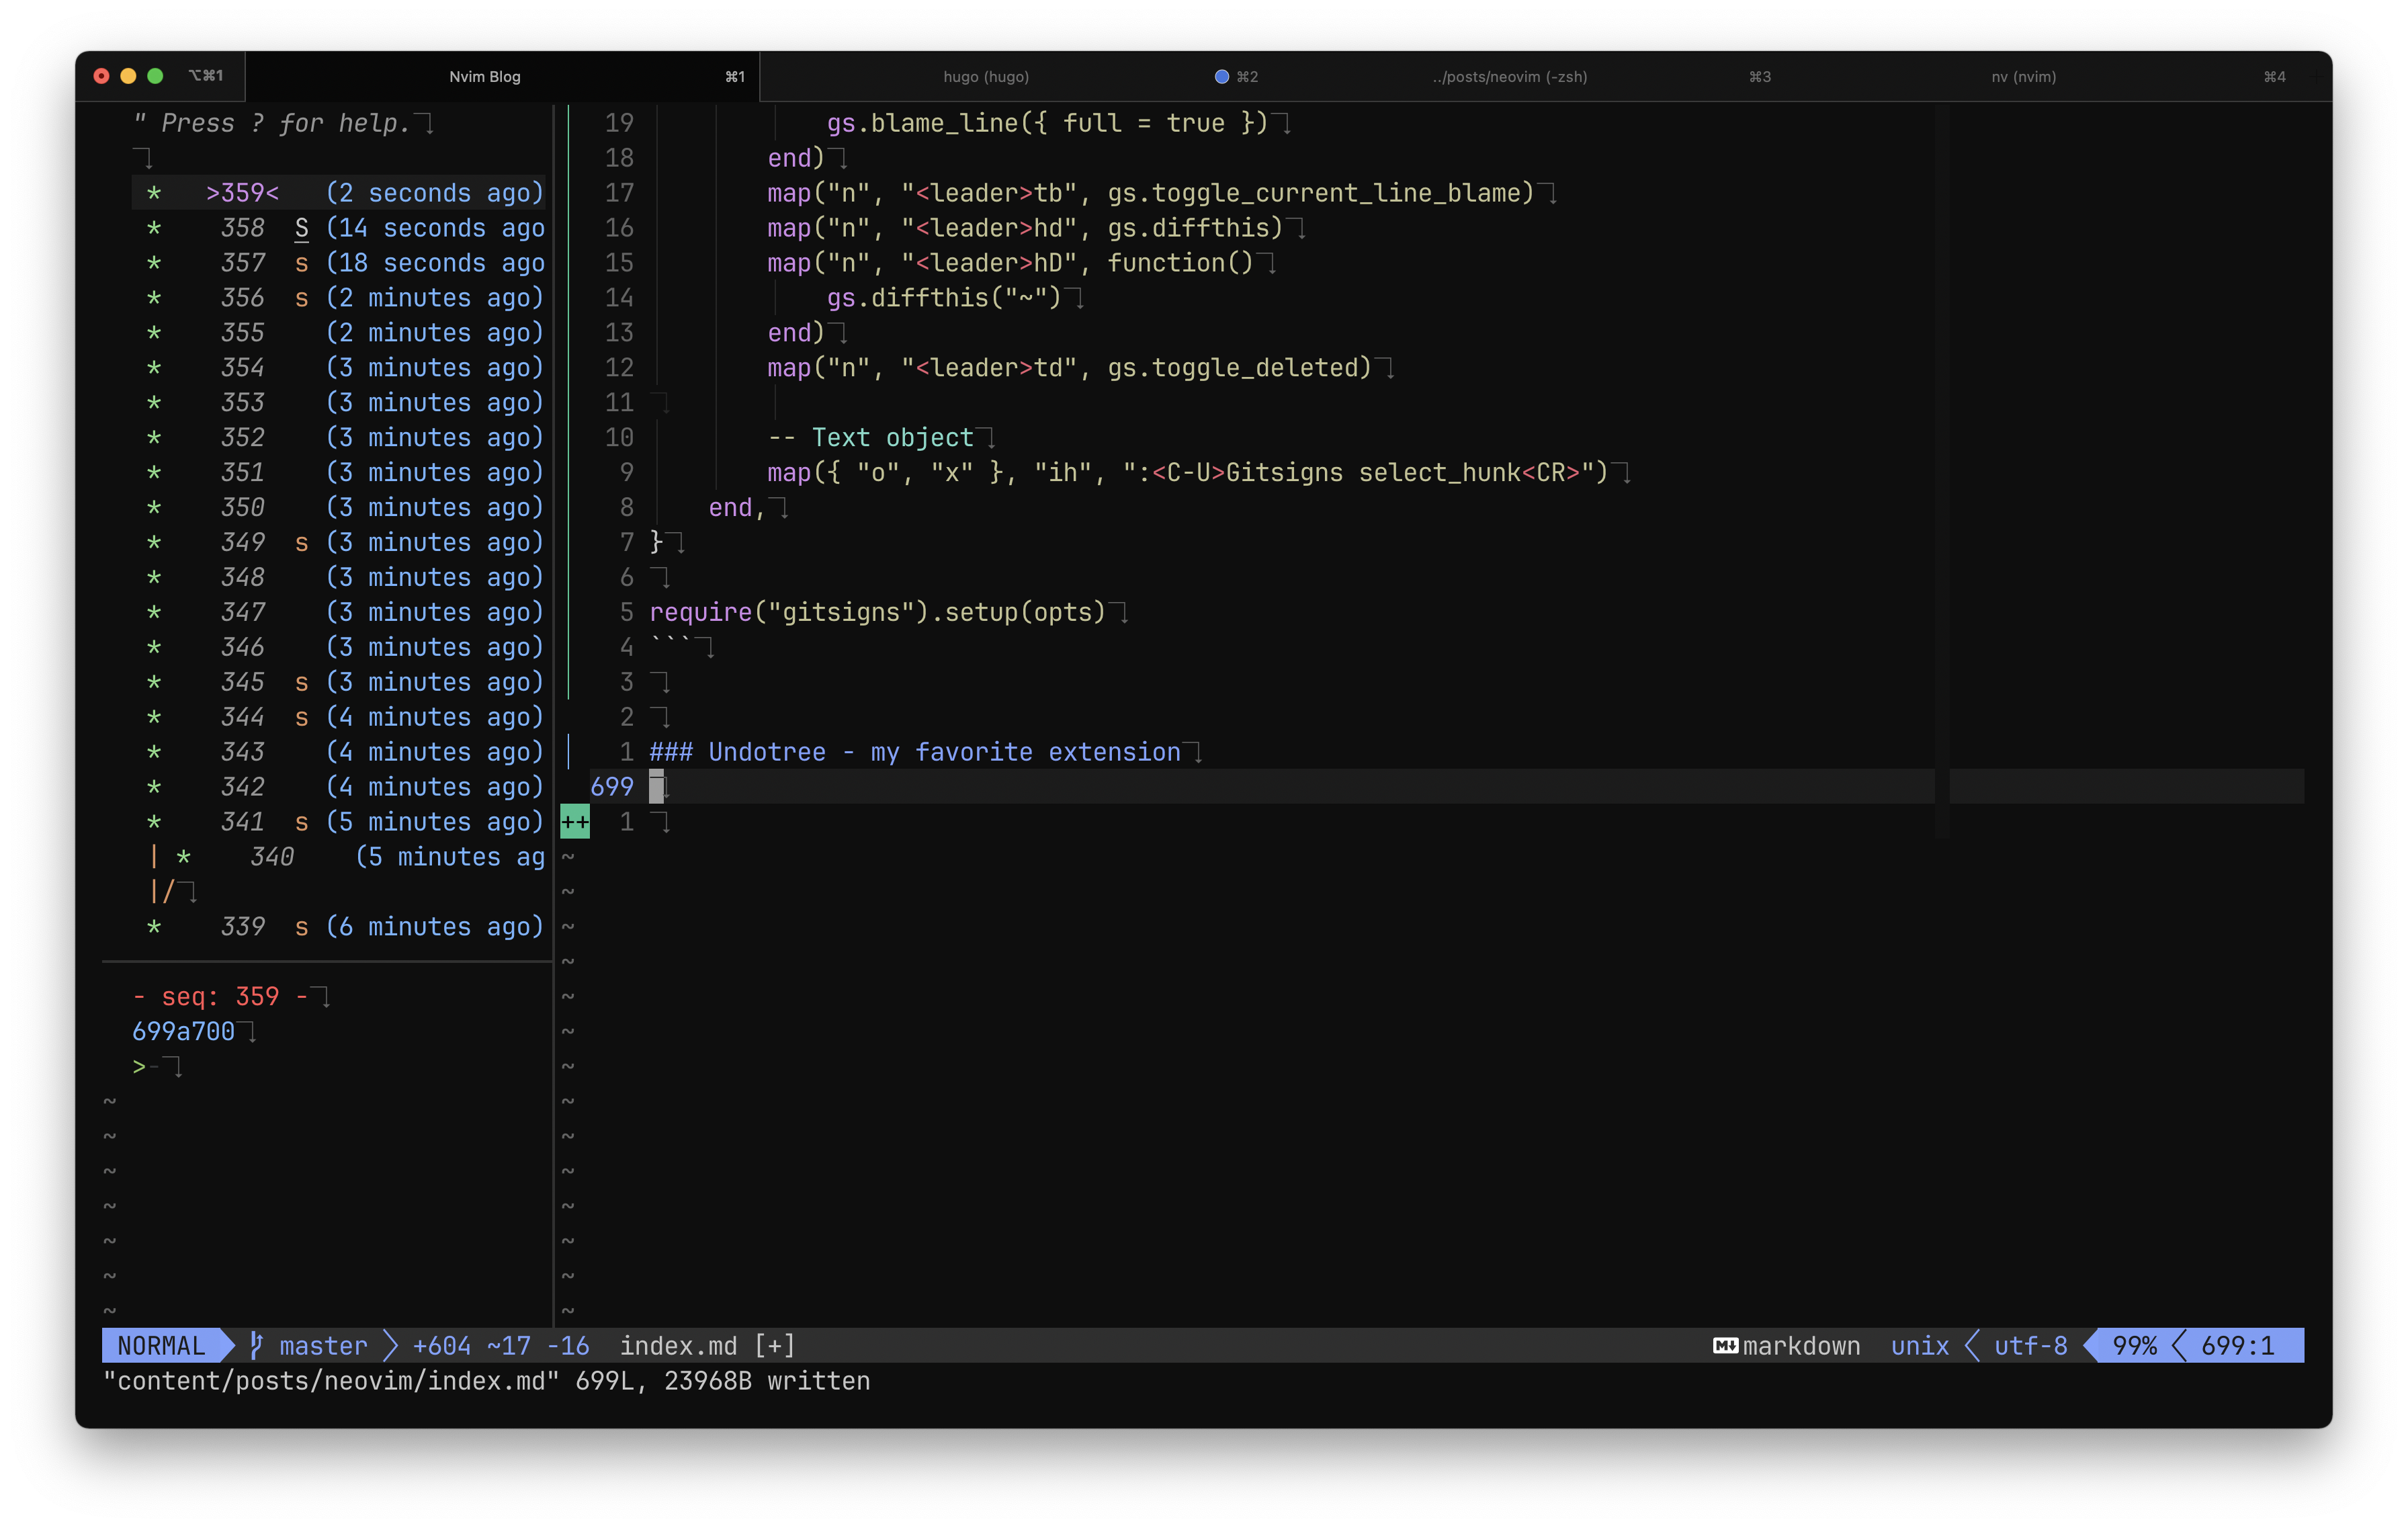Viewport: 2408px width, 1528px height.
Task: Switch to the hugo (hugo) tab
Action: click(x=986, y=76)
